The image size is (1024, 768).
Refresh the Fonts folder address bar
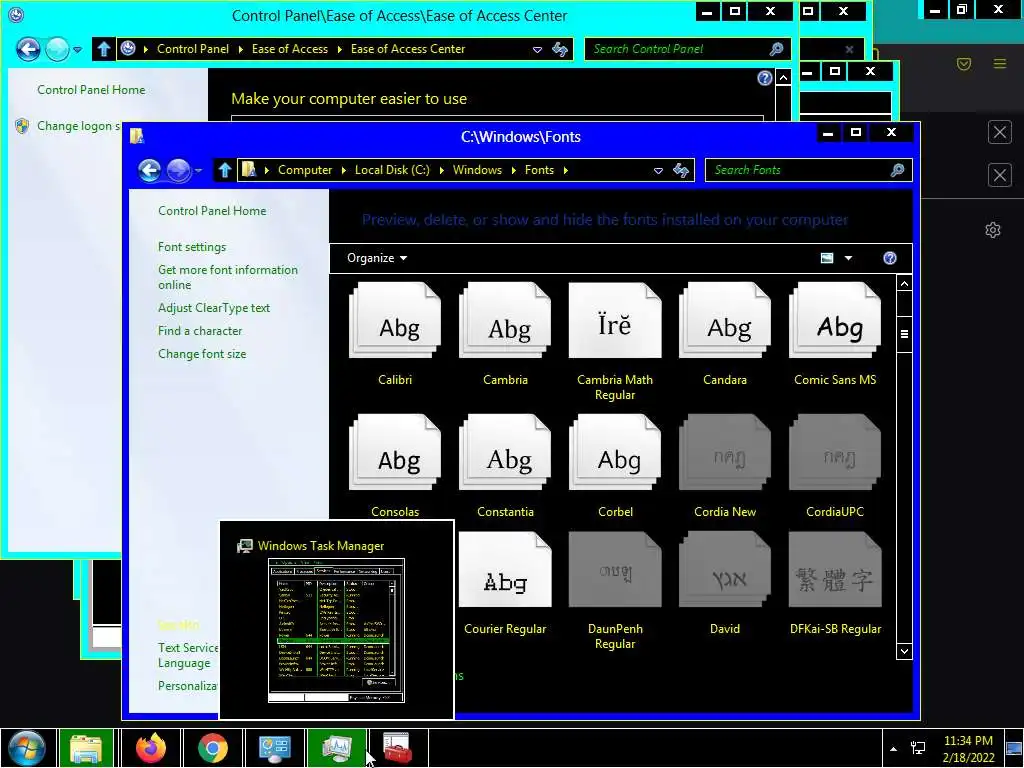(681, 170)
